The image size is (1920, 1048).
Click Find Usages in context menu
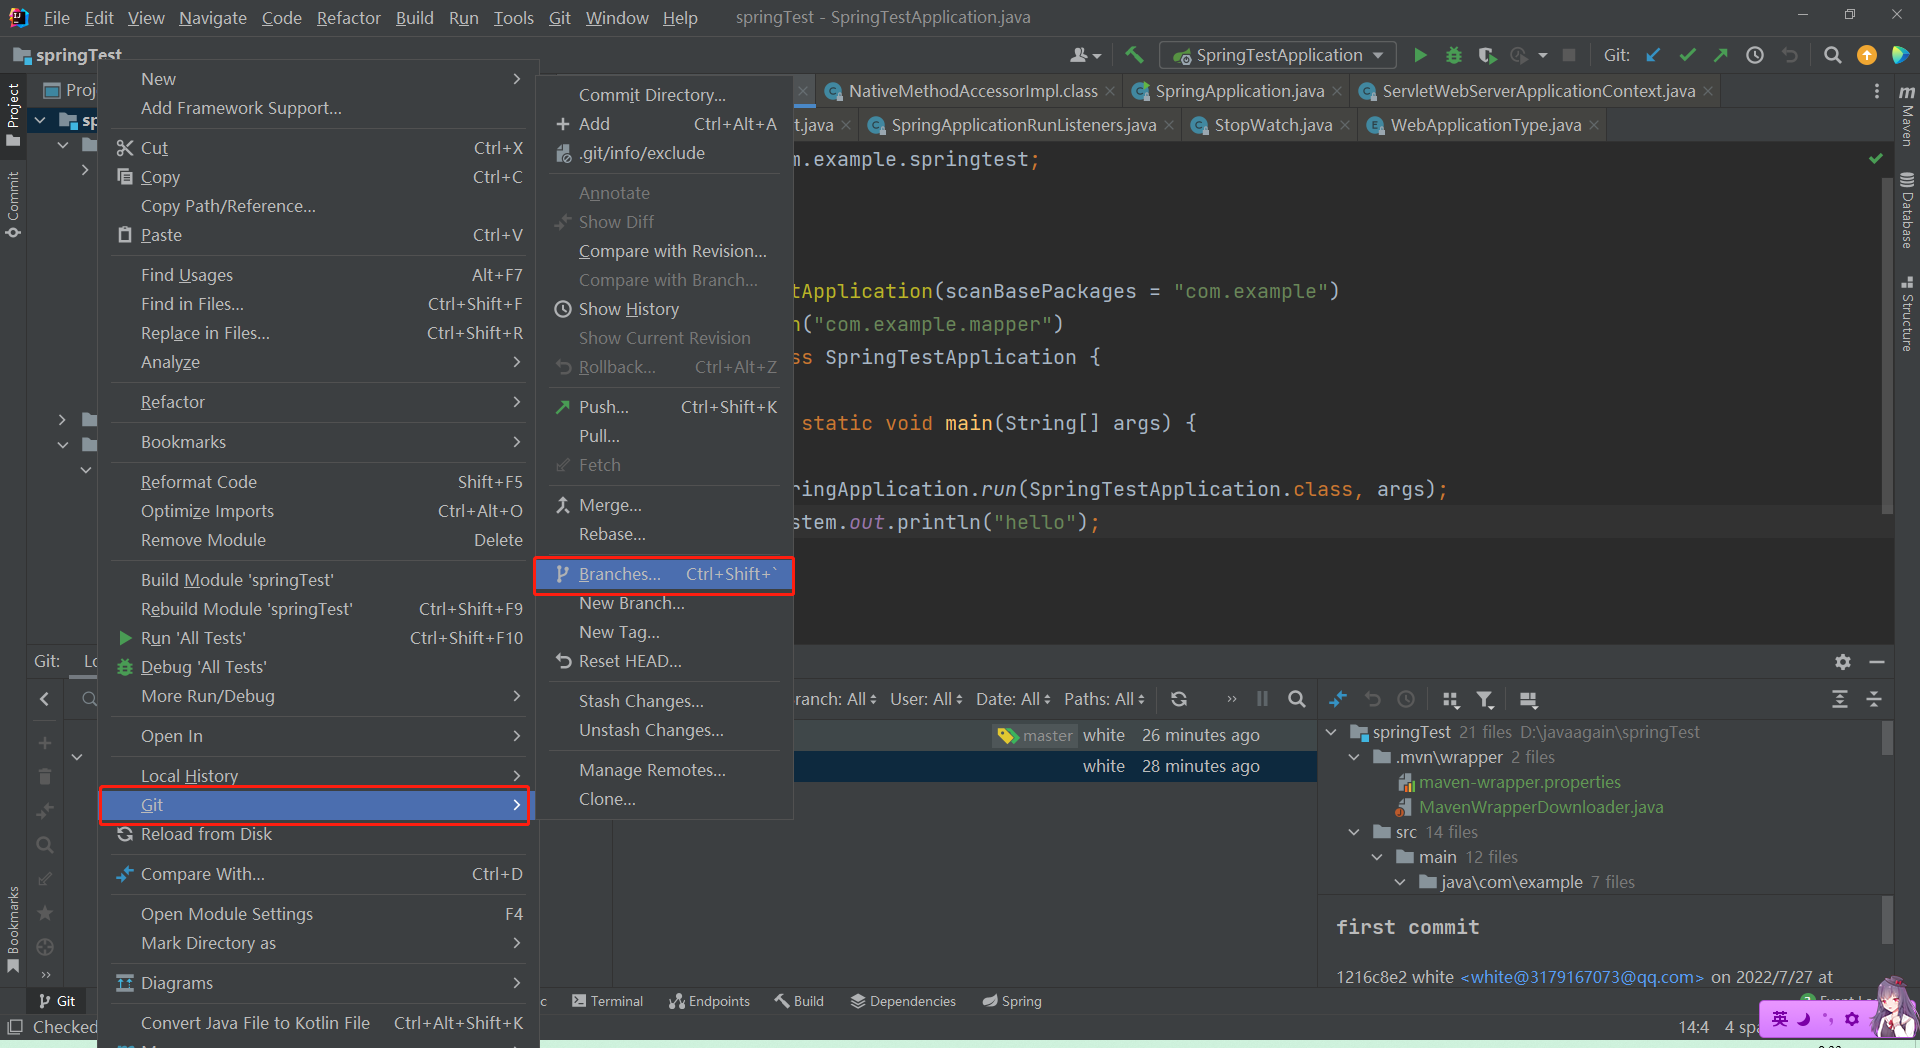319,275
